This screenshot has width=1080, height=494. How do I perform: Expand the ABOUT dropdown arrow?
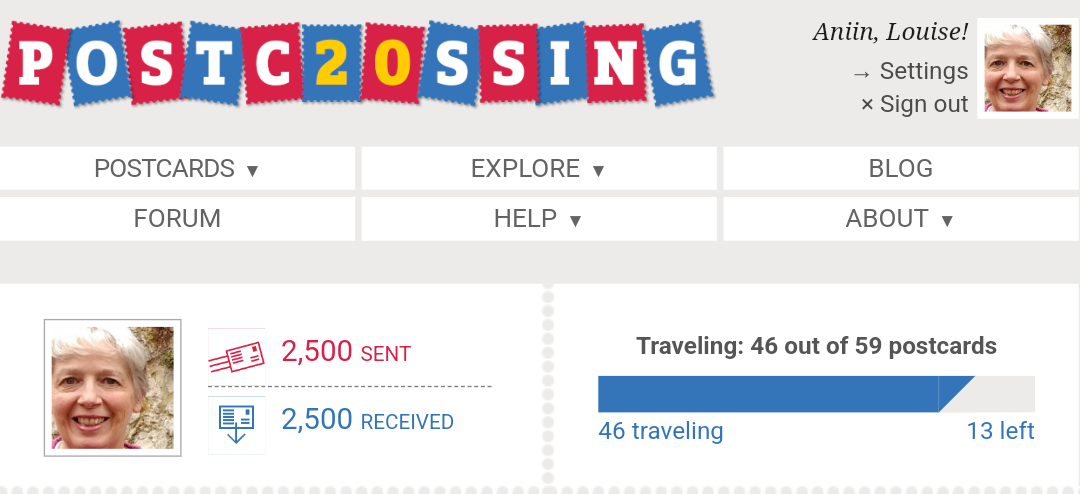point(947,220)
